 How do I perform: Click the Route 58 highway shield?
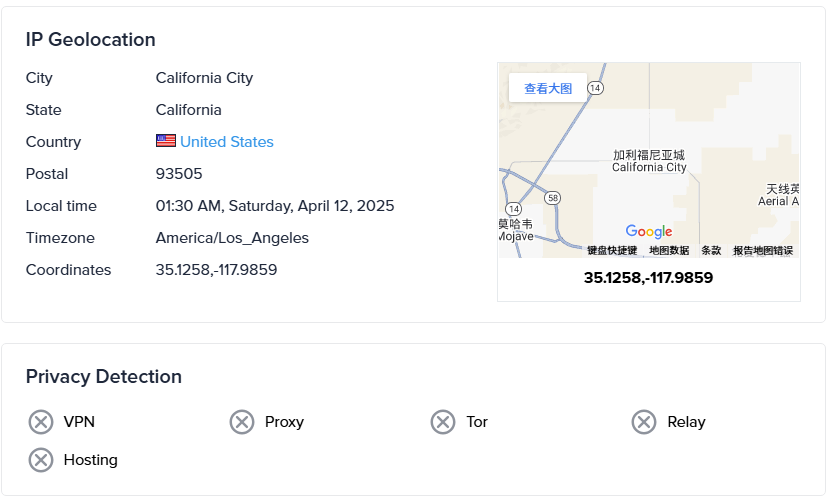coord(553,198)
